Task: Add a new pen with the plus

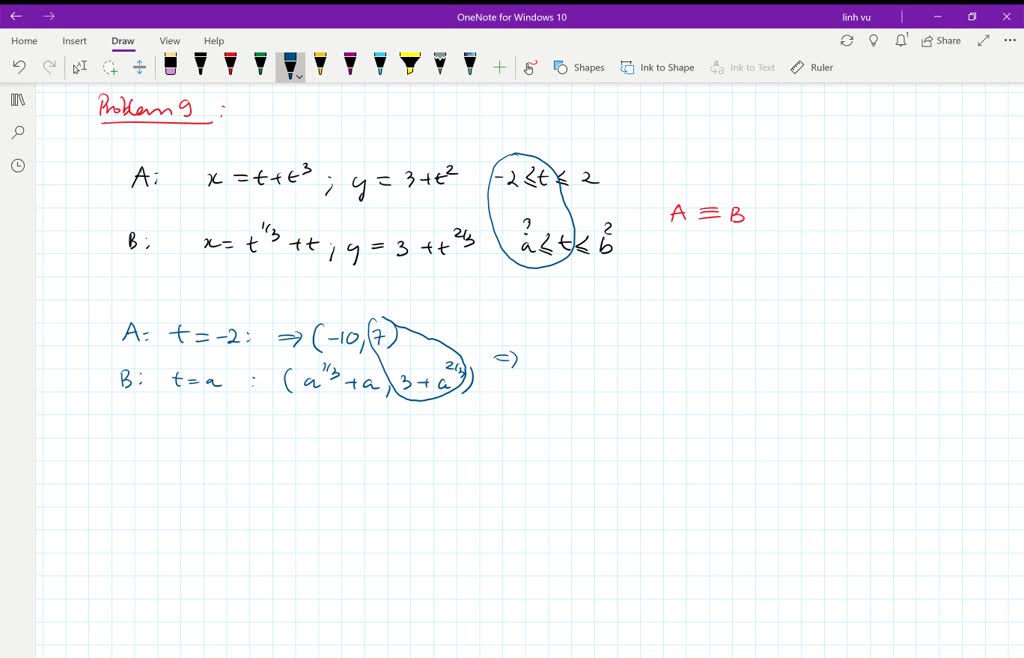Action: click(500, 67)
